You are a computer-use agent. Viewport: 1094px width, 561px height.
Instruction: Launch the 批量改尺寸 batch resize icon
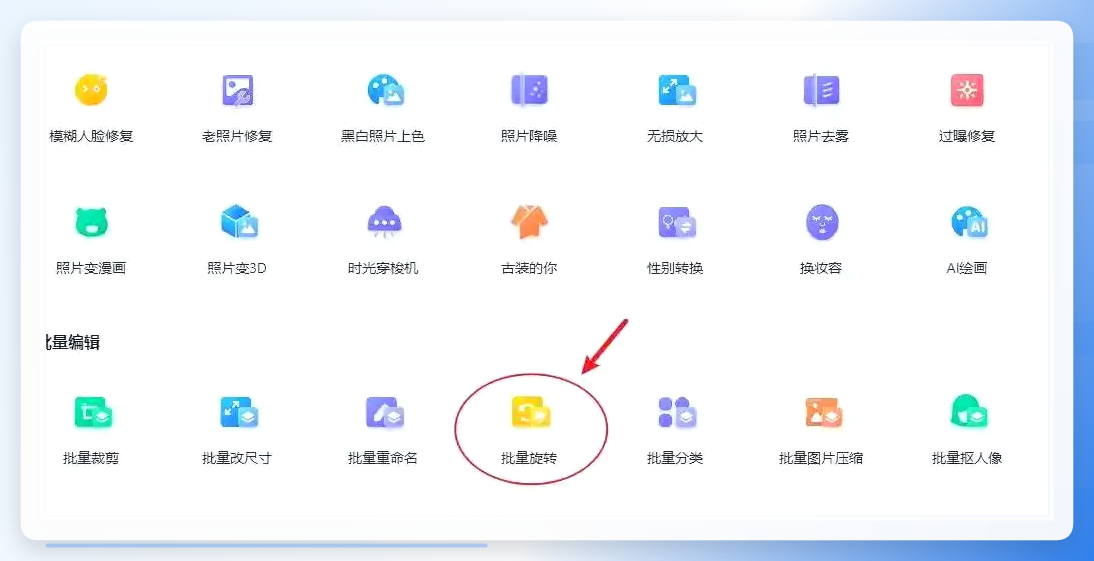[239, 412]
